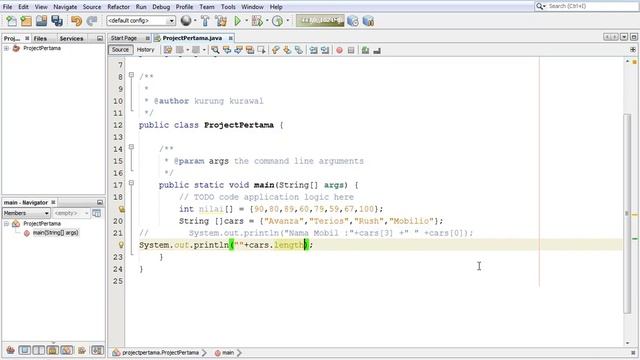Click the Profile Project clock icon
The image size is (640, 360).
pos(278,21)
